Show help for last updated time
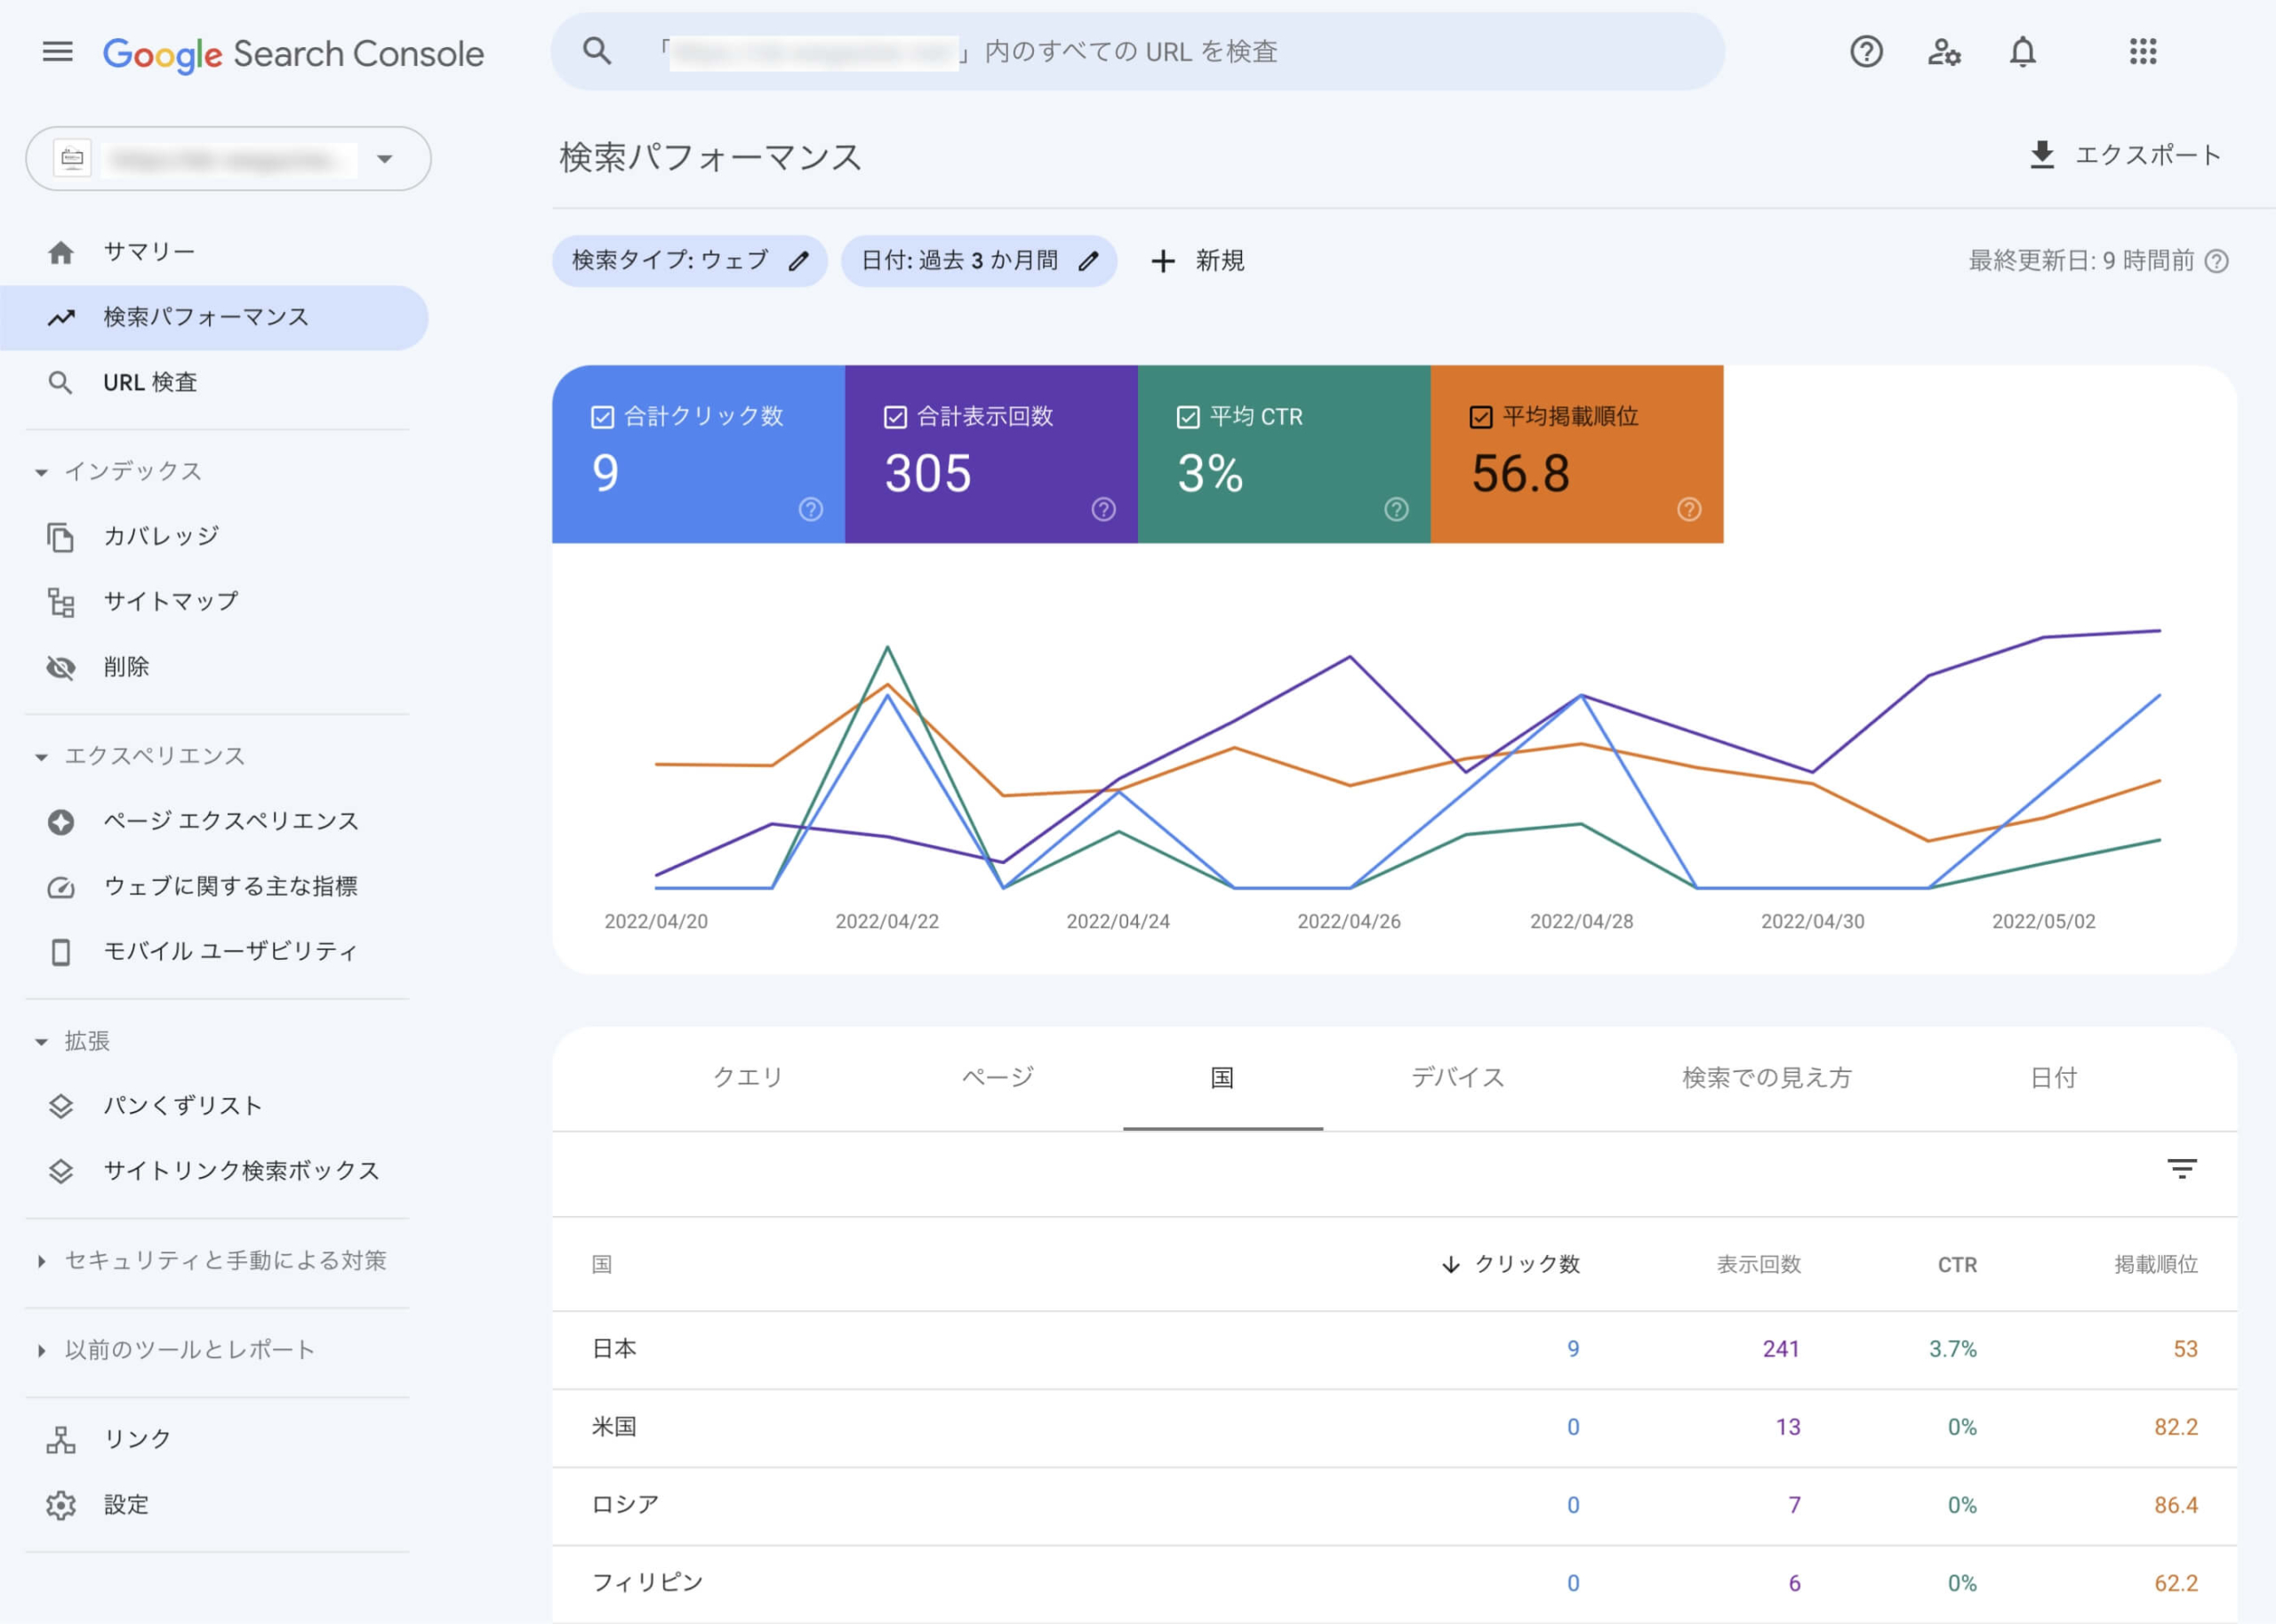The width and height of the screenshot is (2276, 1624). 2217,261
